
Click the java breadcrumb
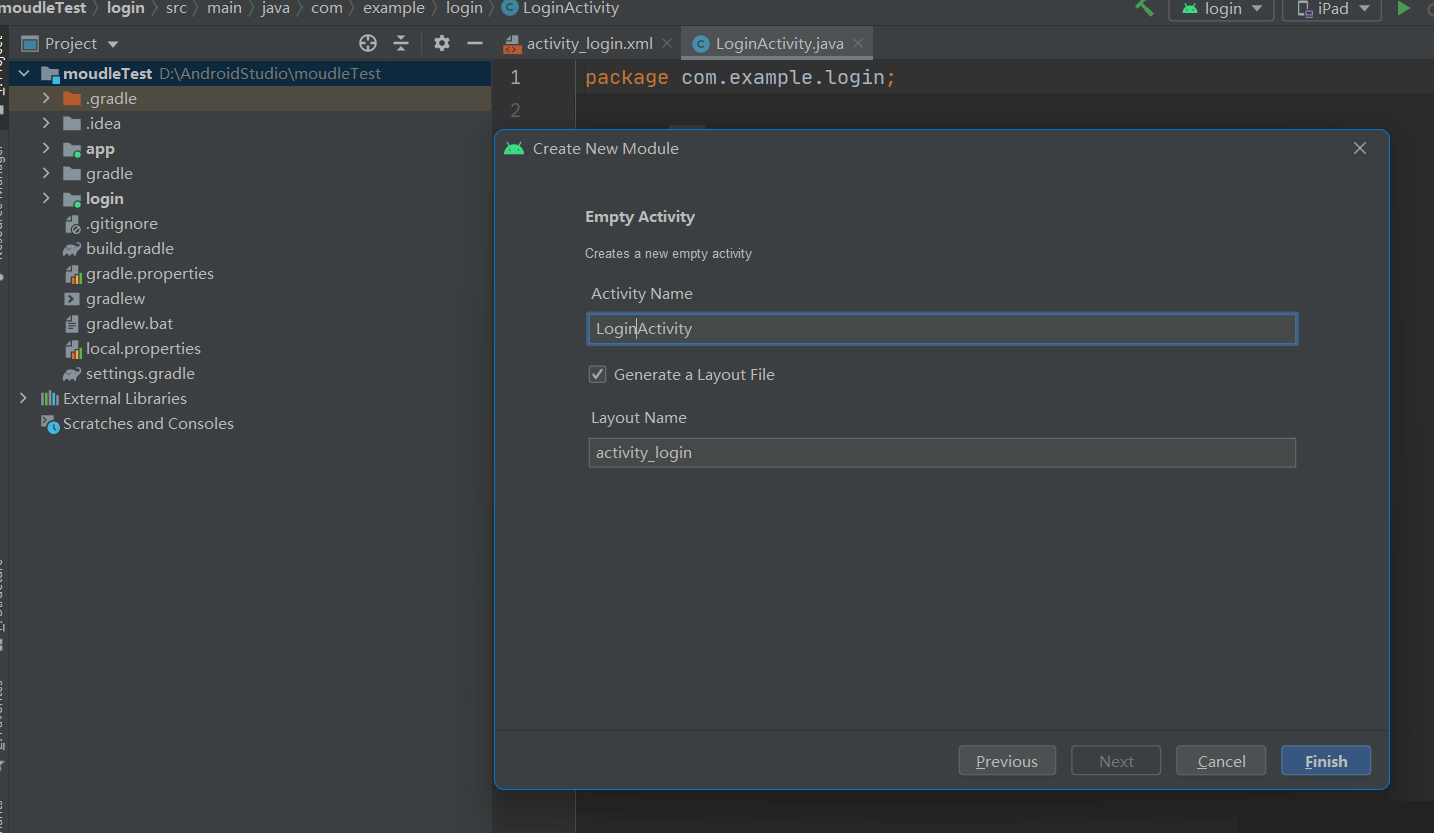click(x=276, y=8)
